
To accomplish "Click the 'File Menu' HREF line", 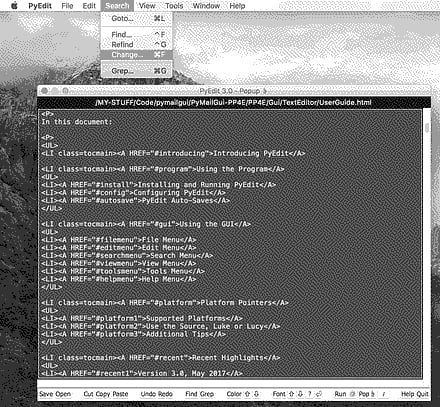I will pos(119,240).
